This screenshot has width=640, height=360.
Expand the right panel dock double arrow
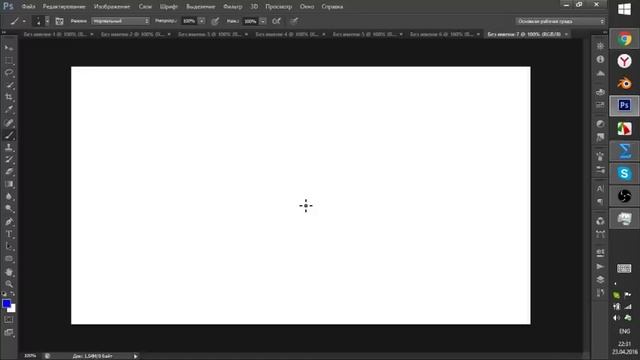click(604, 32)
